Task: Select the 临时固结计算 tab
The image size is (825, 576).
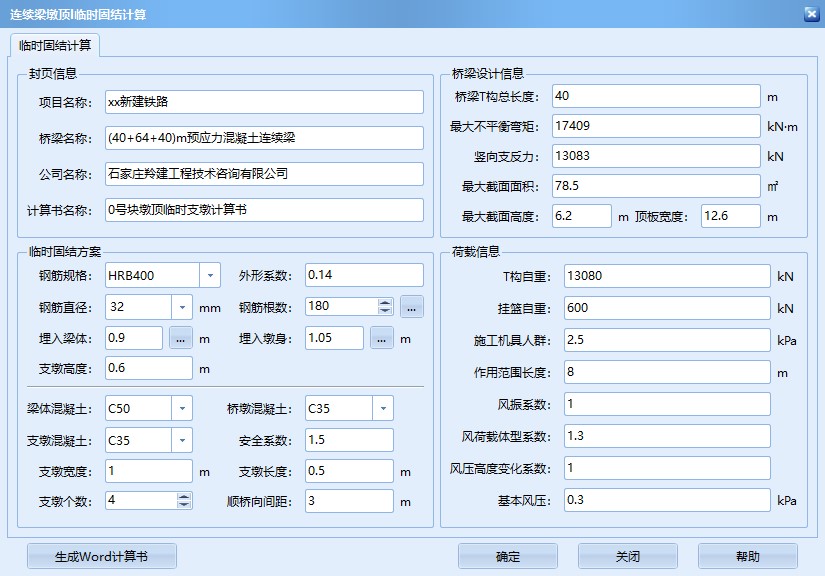Action: point(54,45)
